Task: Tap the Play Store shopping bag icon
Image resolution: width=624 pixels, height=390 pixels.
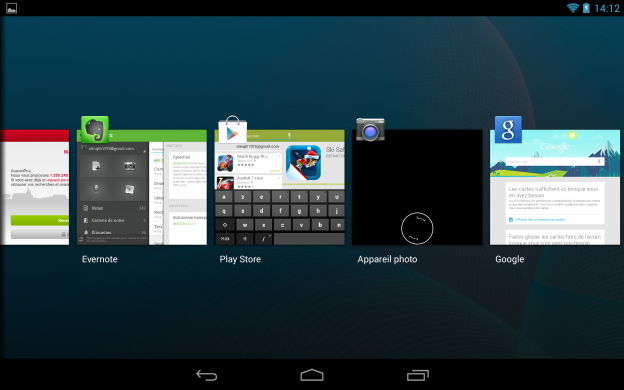Action: [232, 129]
